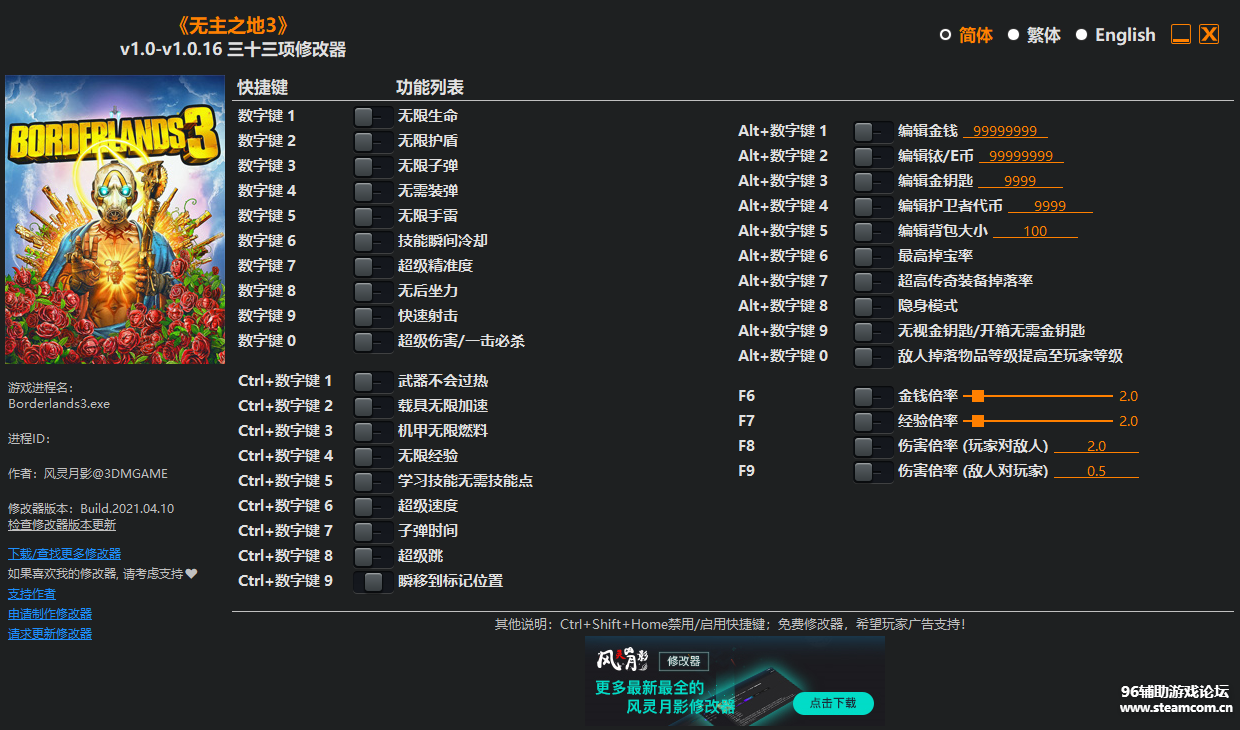Toggle 敌人掉落物品等级提高至玩家等级 switch

872,356
